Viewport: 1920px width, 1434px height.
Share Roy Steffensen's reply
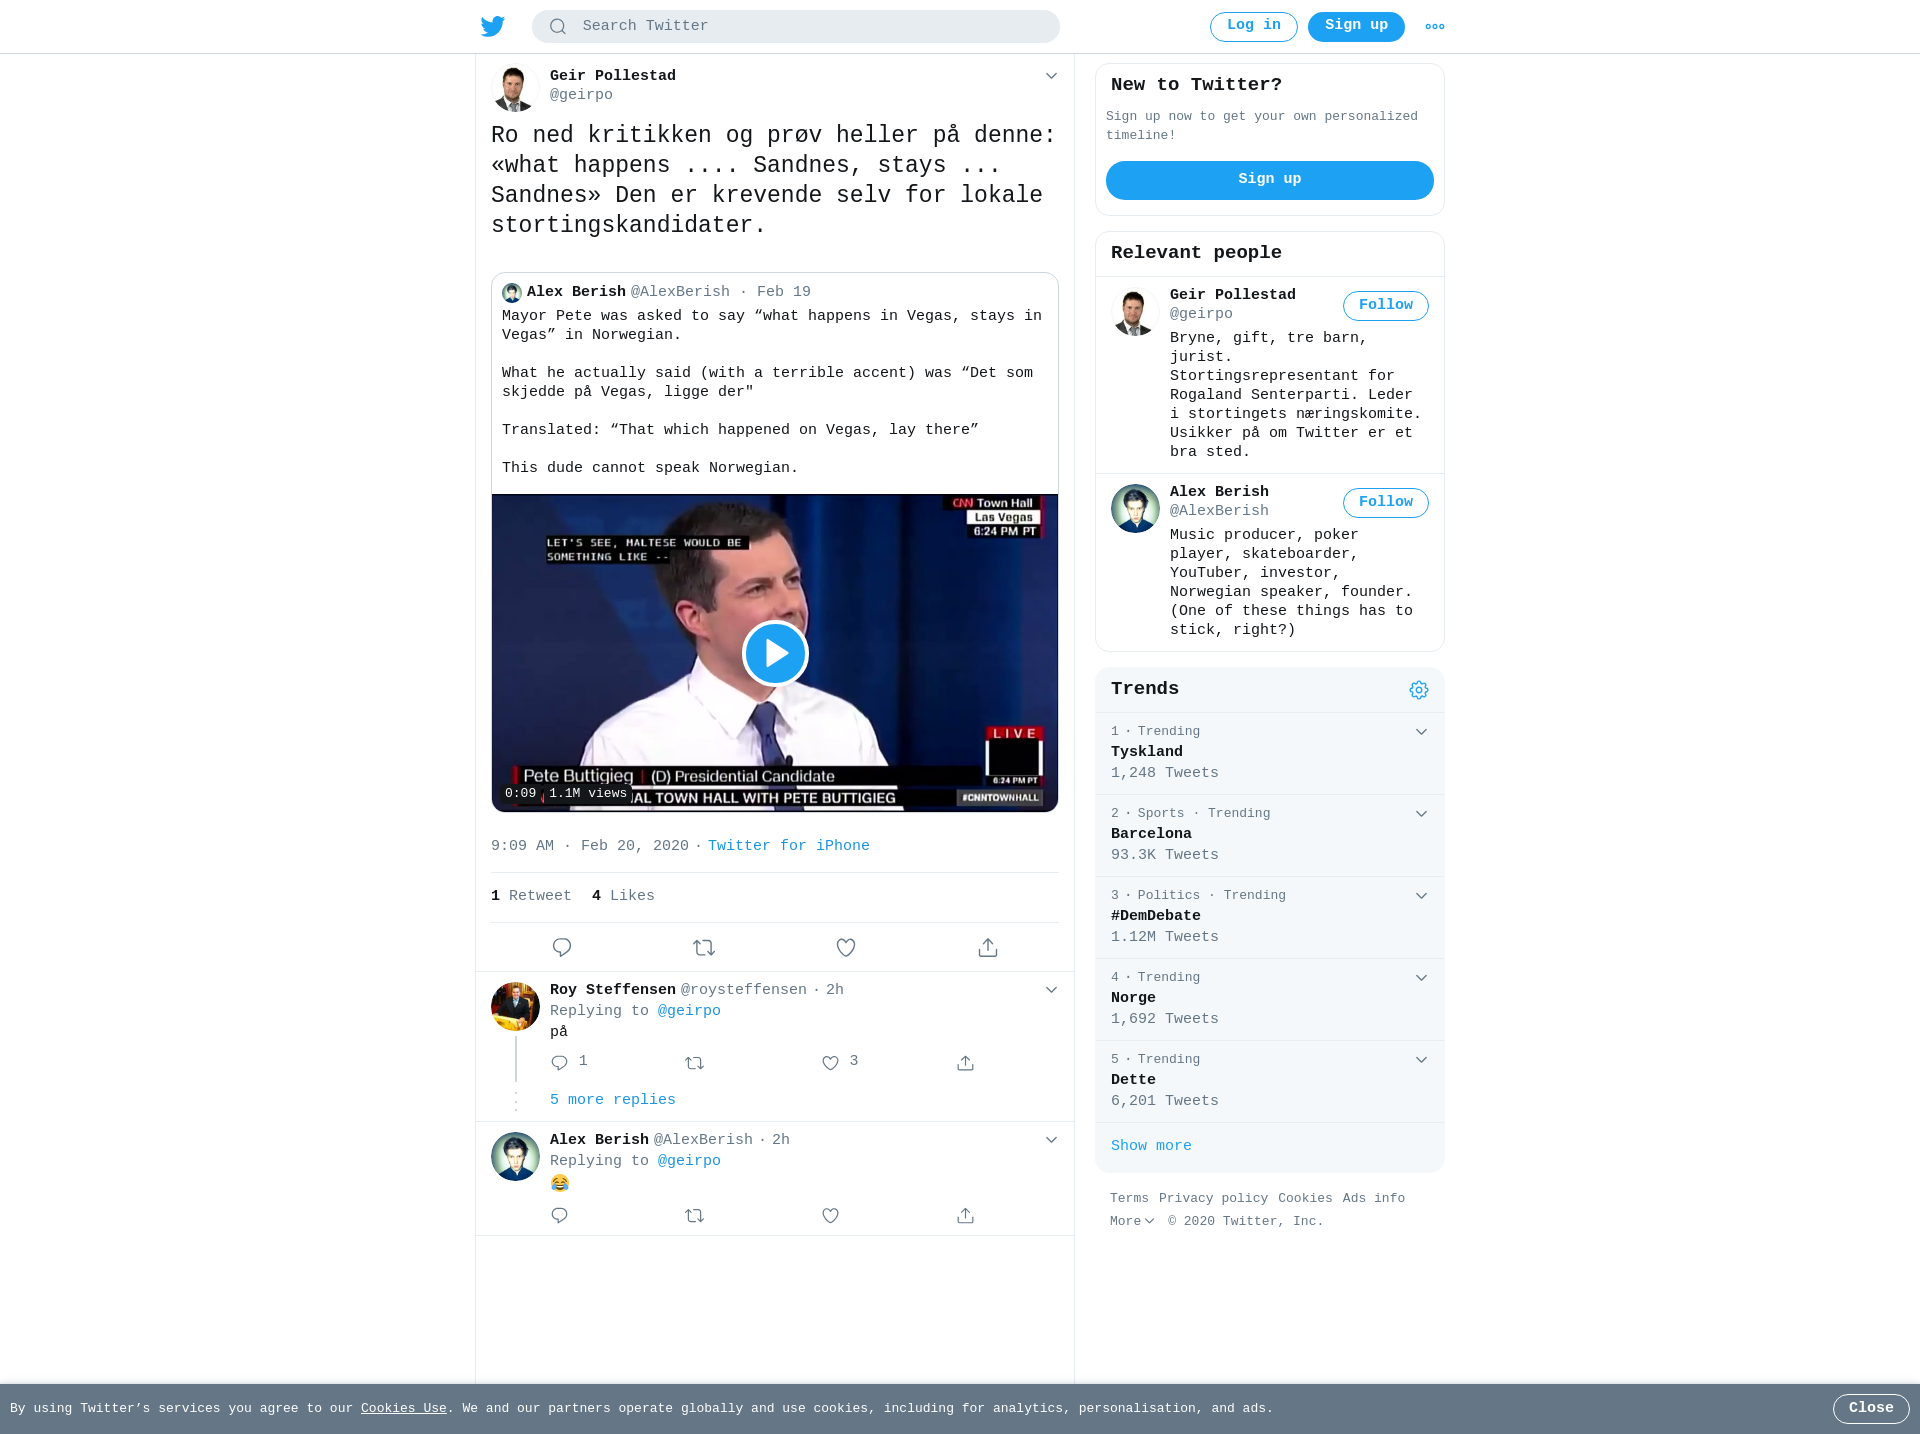[x=965, y=1063]
